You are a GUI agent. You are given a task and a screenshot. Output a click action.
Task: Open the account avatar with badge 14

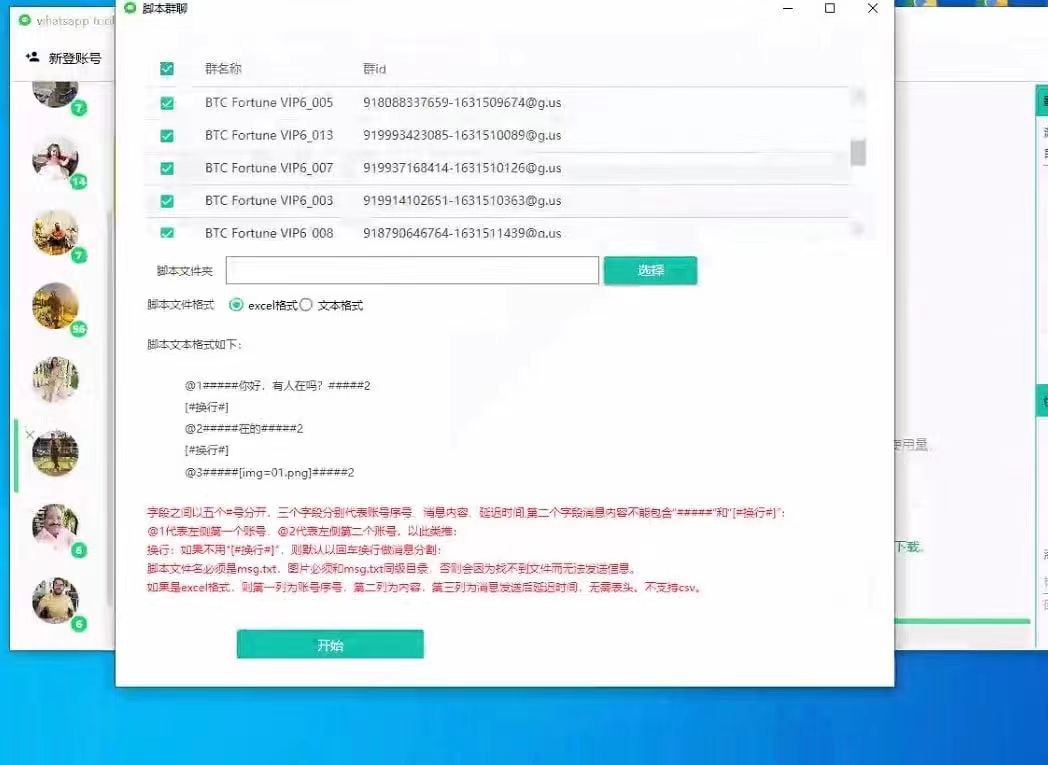55,159
